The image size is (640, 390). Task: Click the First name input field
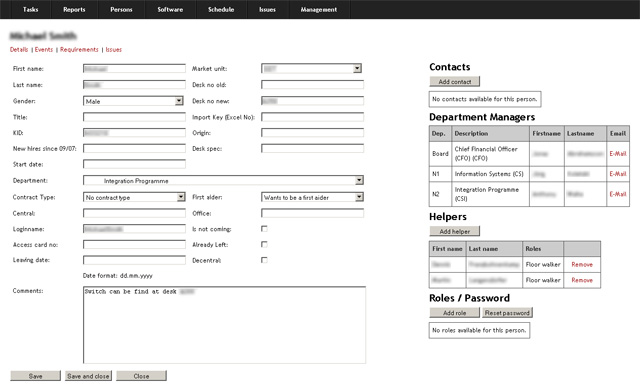[x=134, y=69]
